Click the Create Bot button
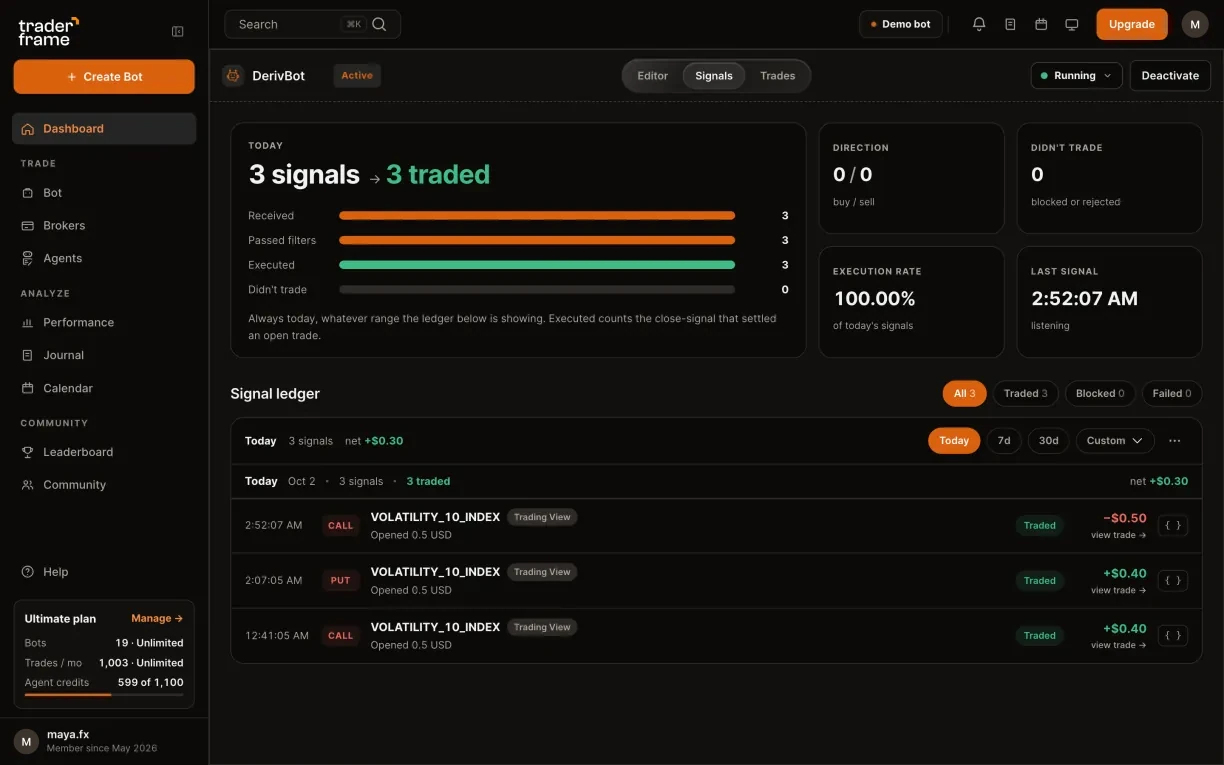This screenshot has width=1224, height=765. [104, 77]
